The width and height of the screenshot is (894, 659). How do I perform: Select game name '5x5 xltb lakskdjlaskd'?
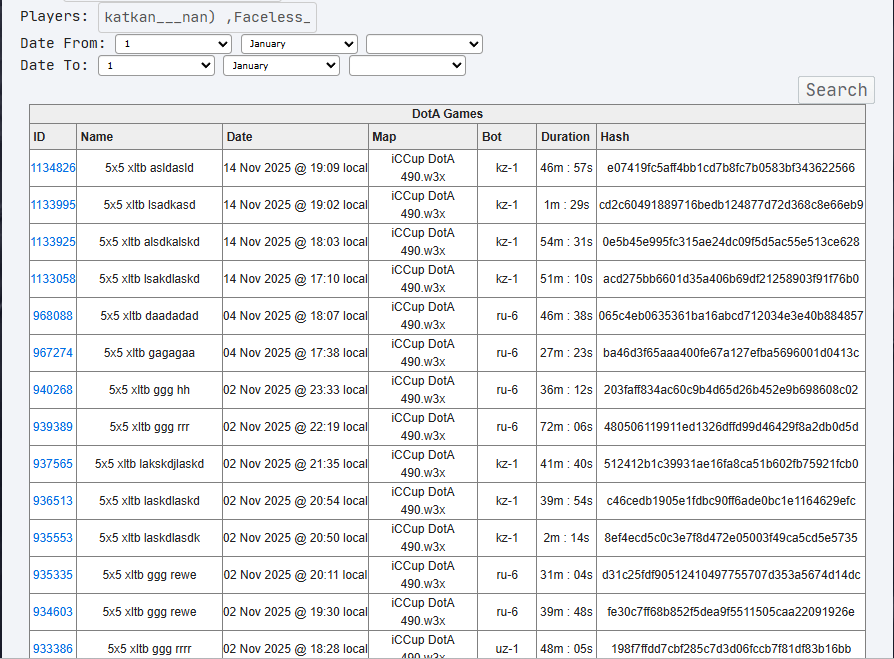149,464
